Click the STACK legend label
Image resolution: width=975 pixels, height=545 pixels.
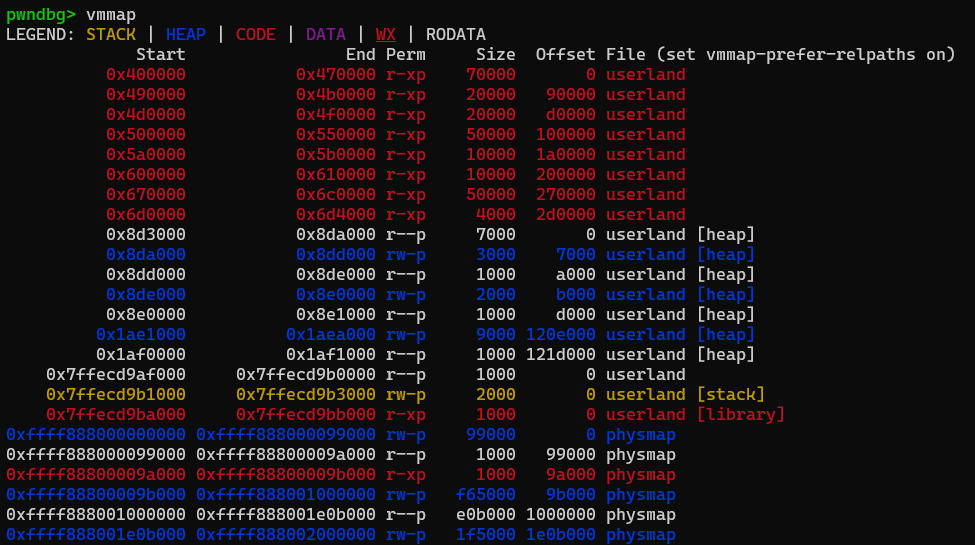[110, 34]
